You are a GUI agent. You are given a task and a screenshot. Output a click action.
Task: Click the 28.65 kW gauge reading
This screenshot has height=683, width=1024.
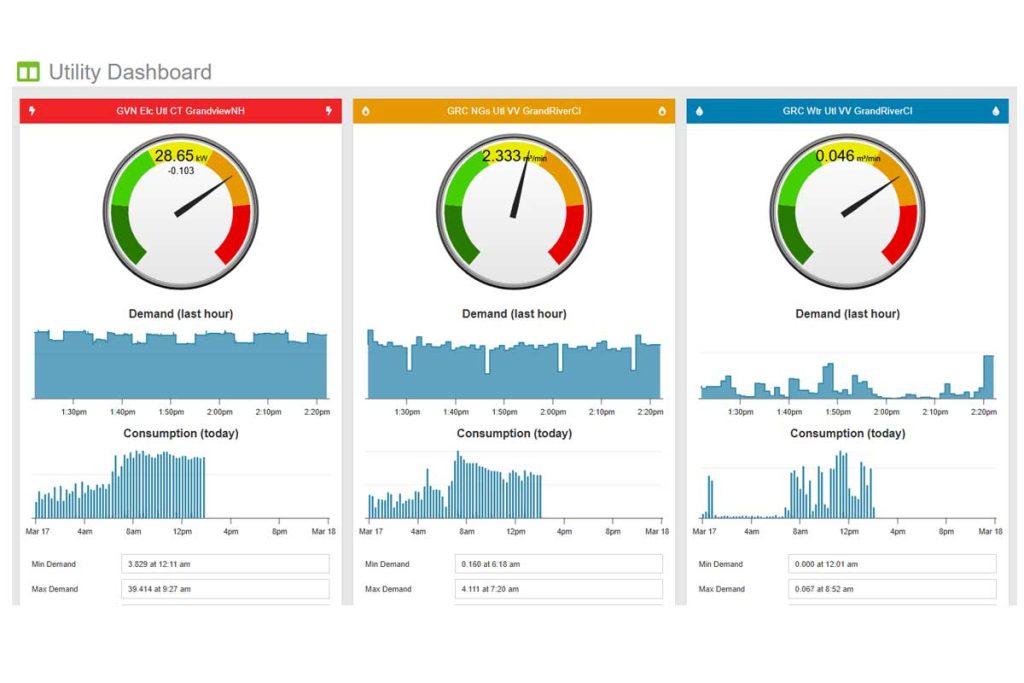pos(181,156)
